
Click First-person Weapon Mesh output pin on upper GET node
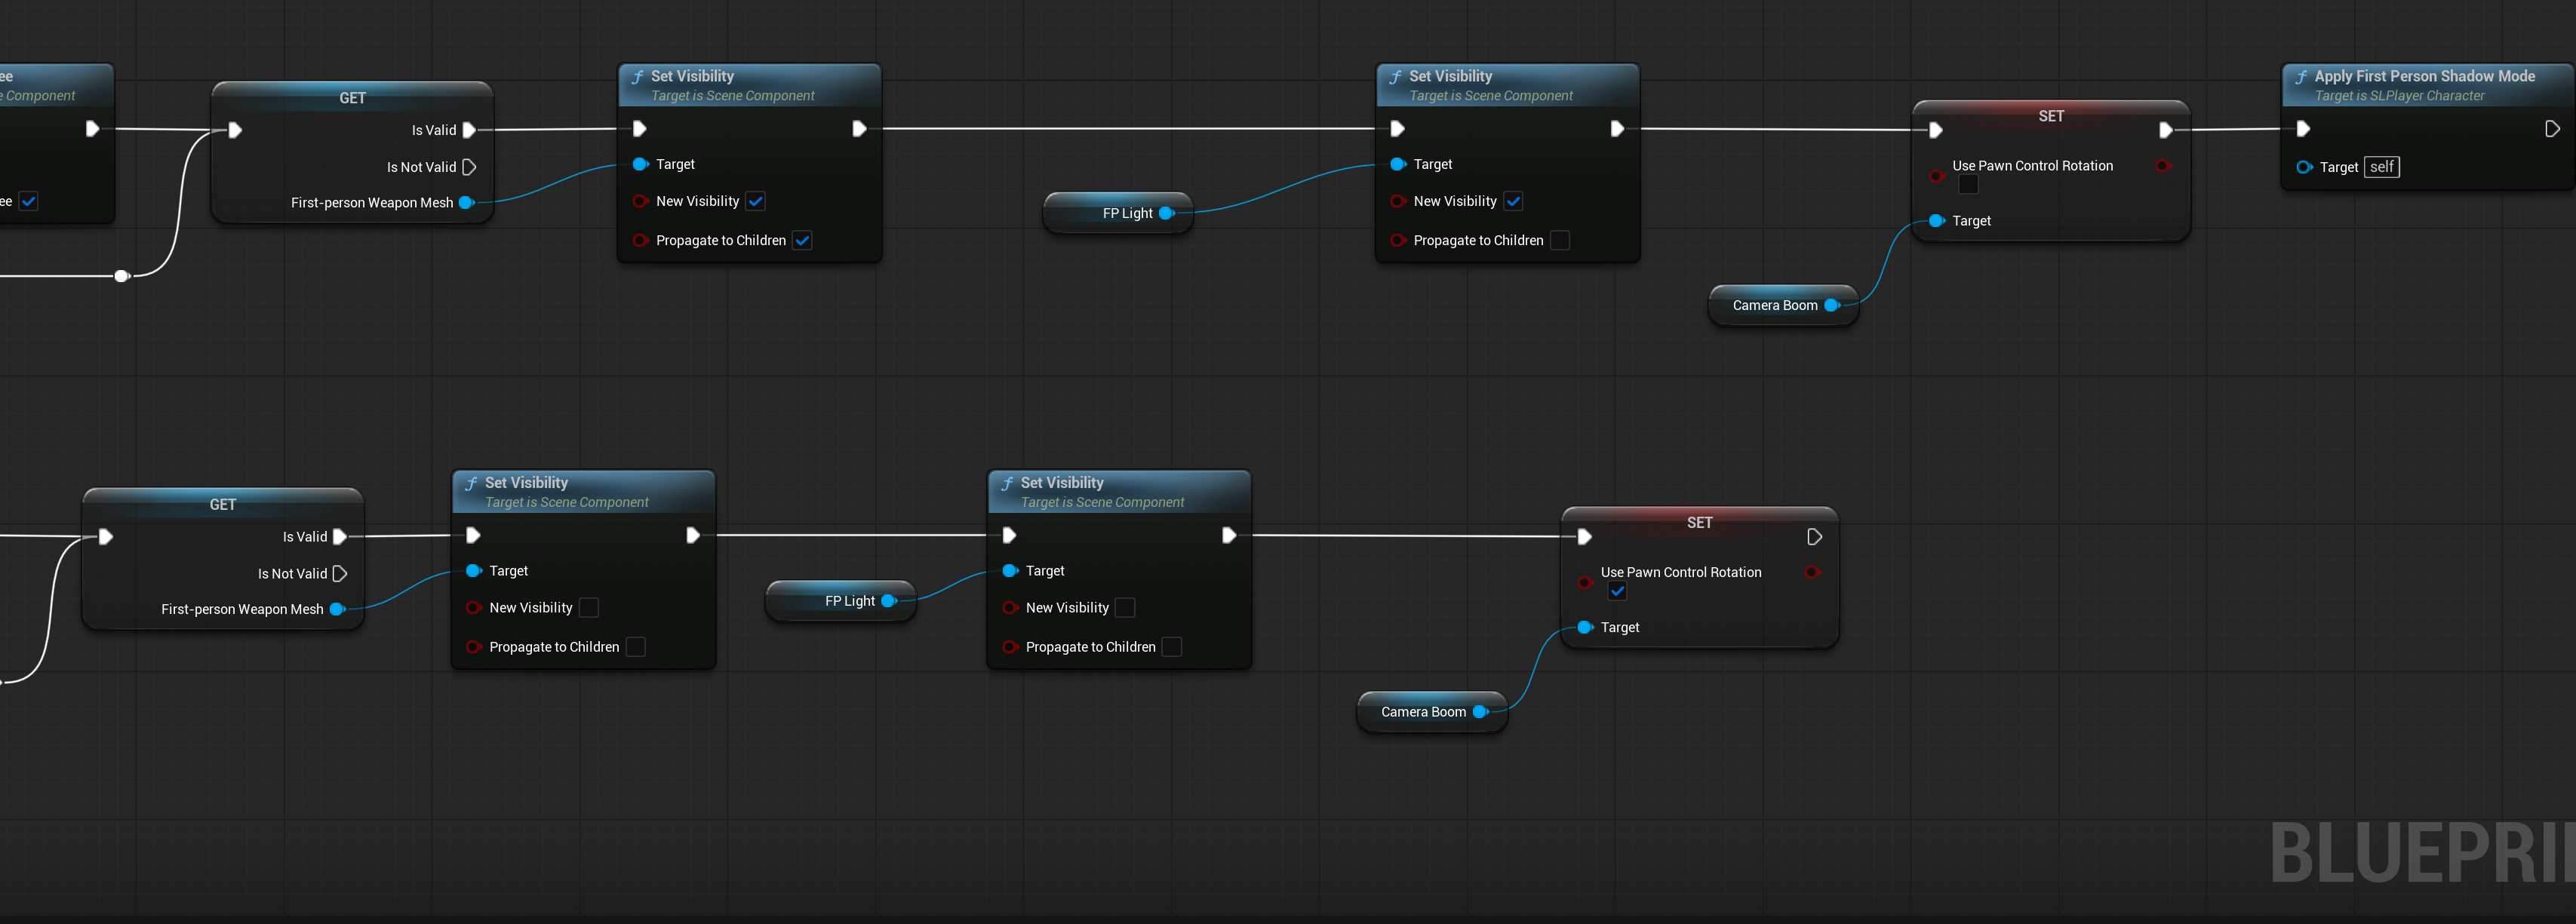[x=466, y=203]
